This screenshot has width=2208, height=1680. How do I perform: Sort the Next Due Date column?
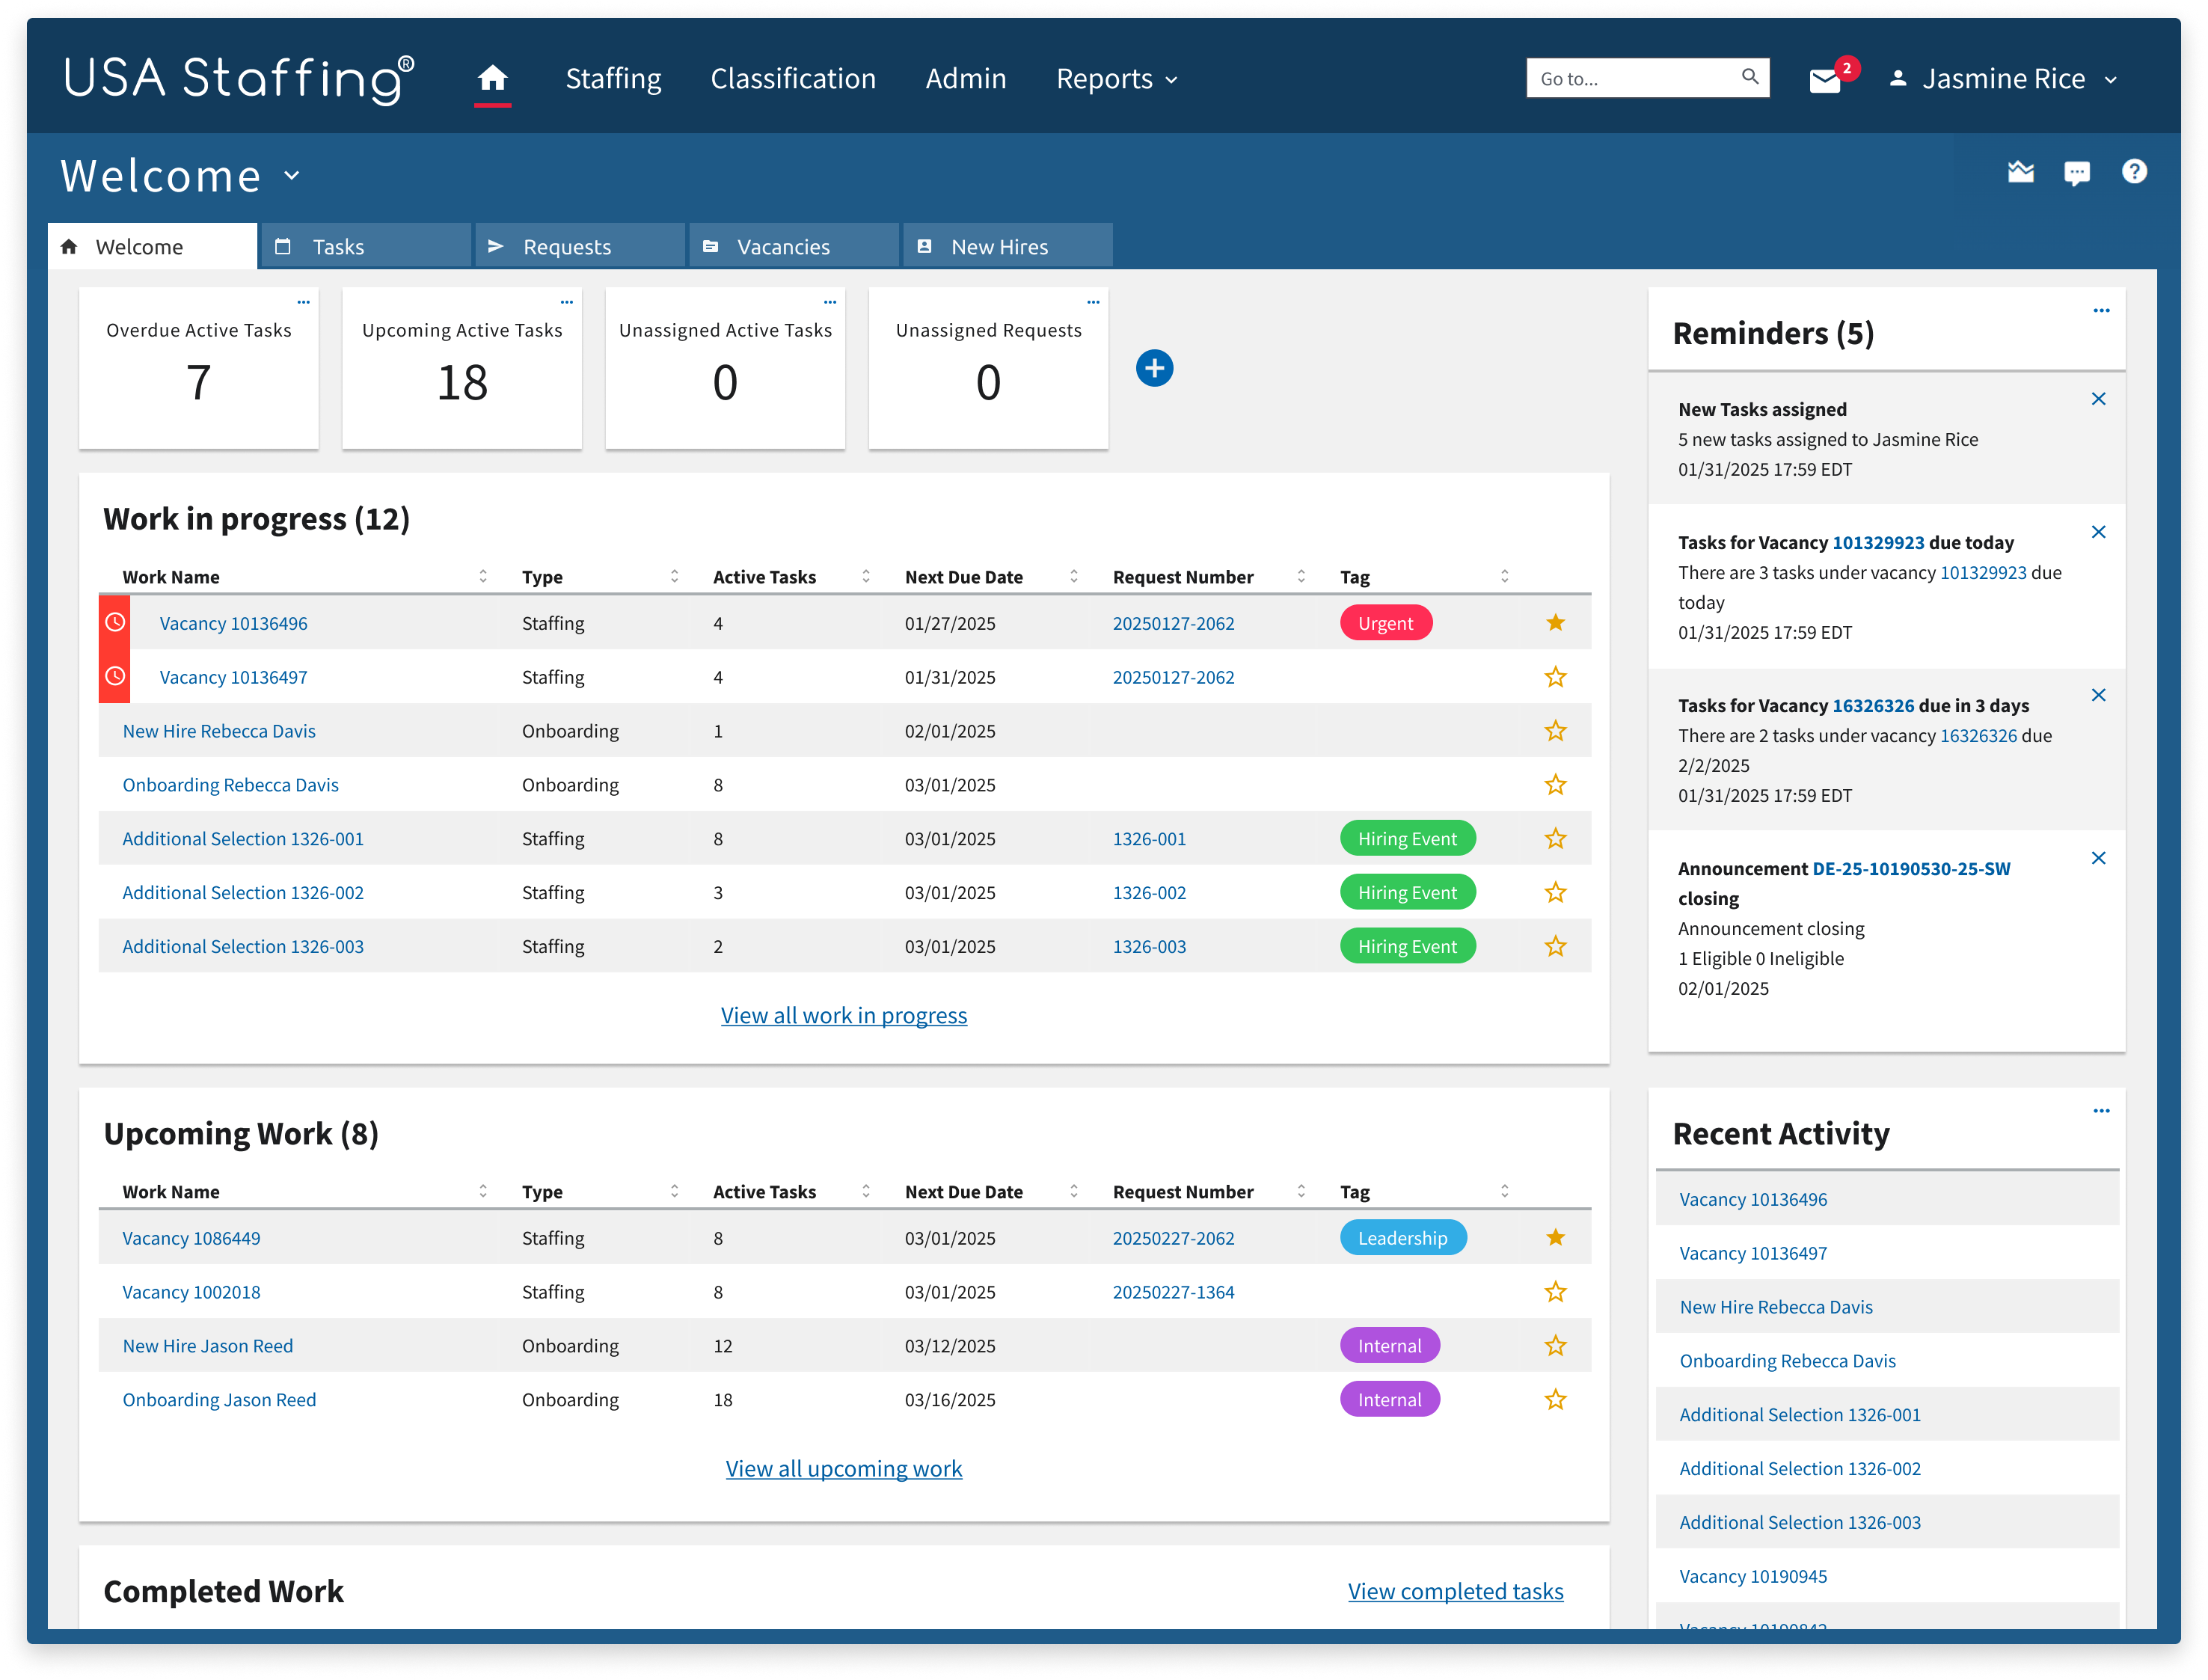coord(1074,576)
